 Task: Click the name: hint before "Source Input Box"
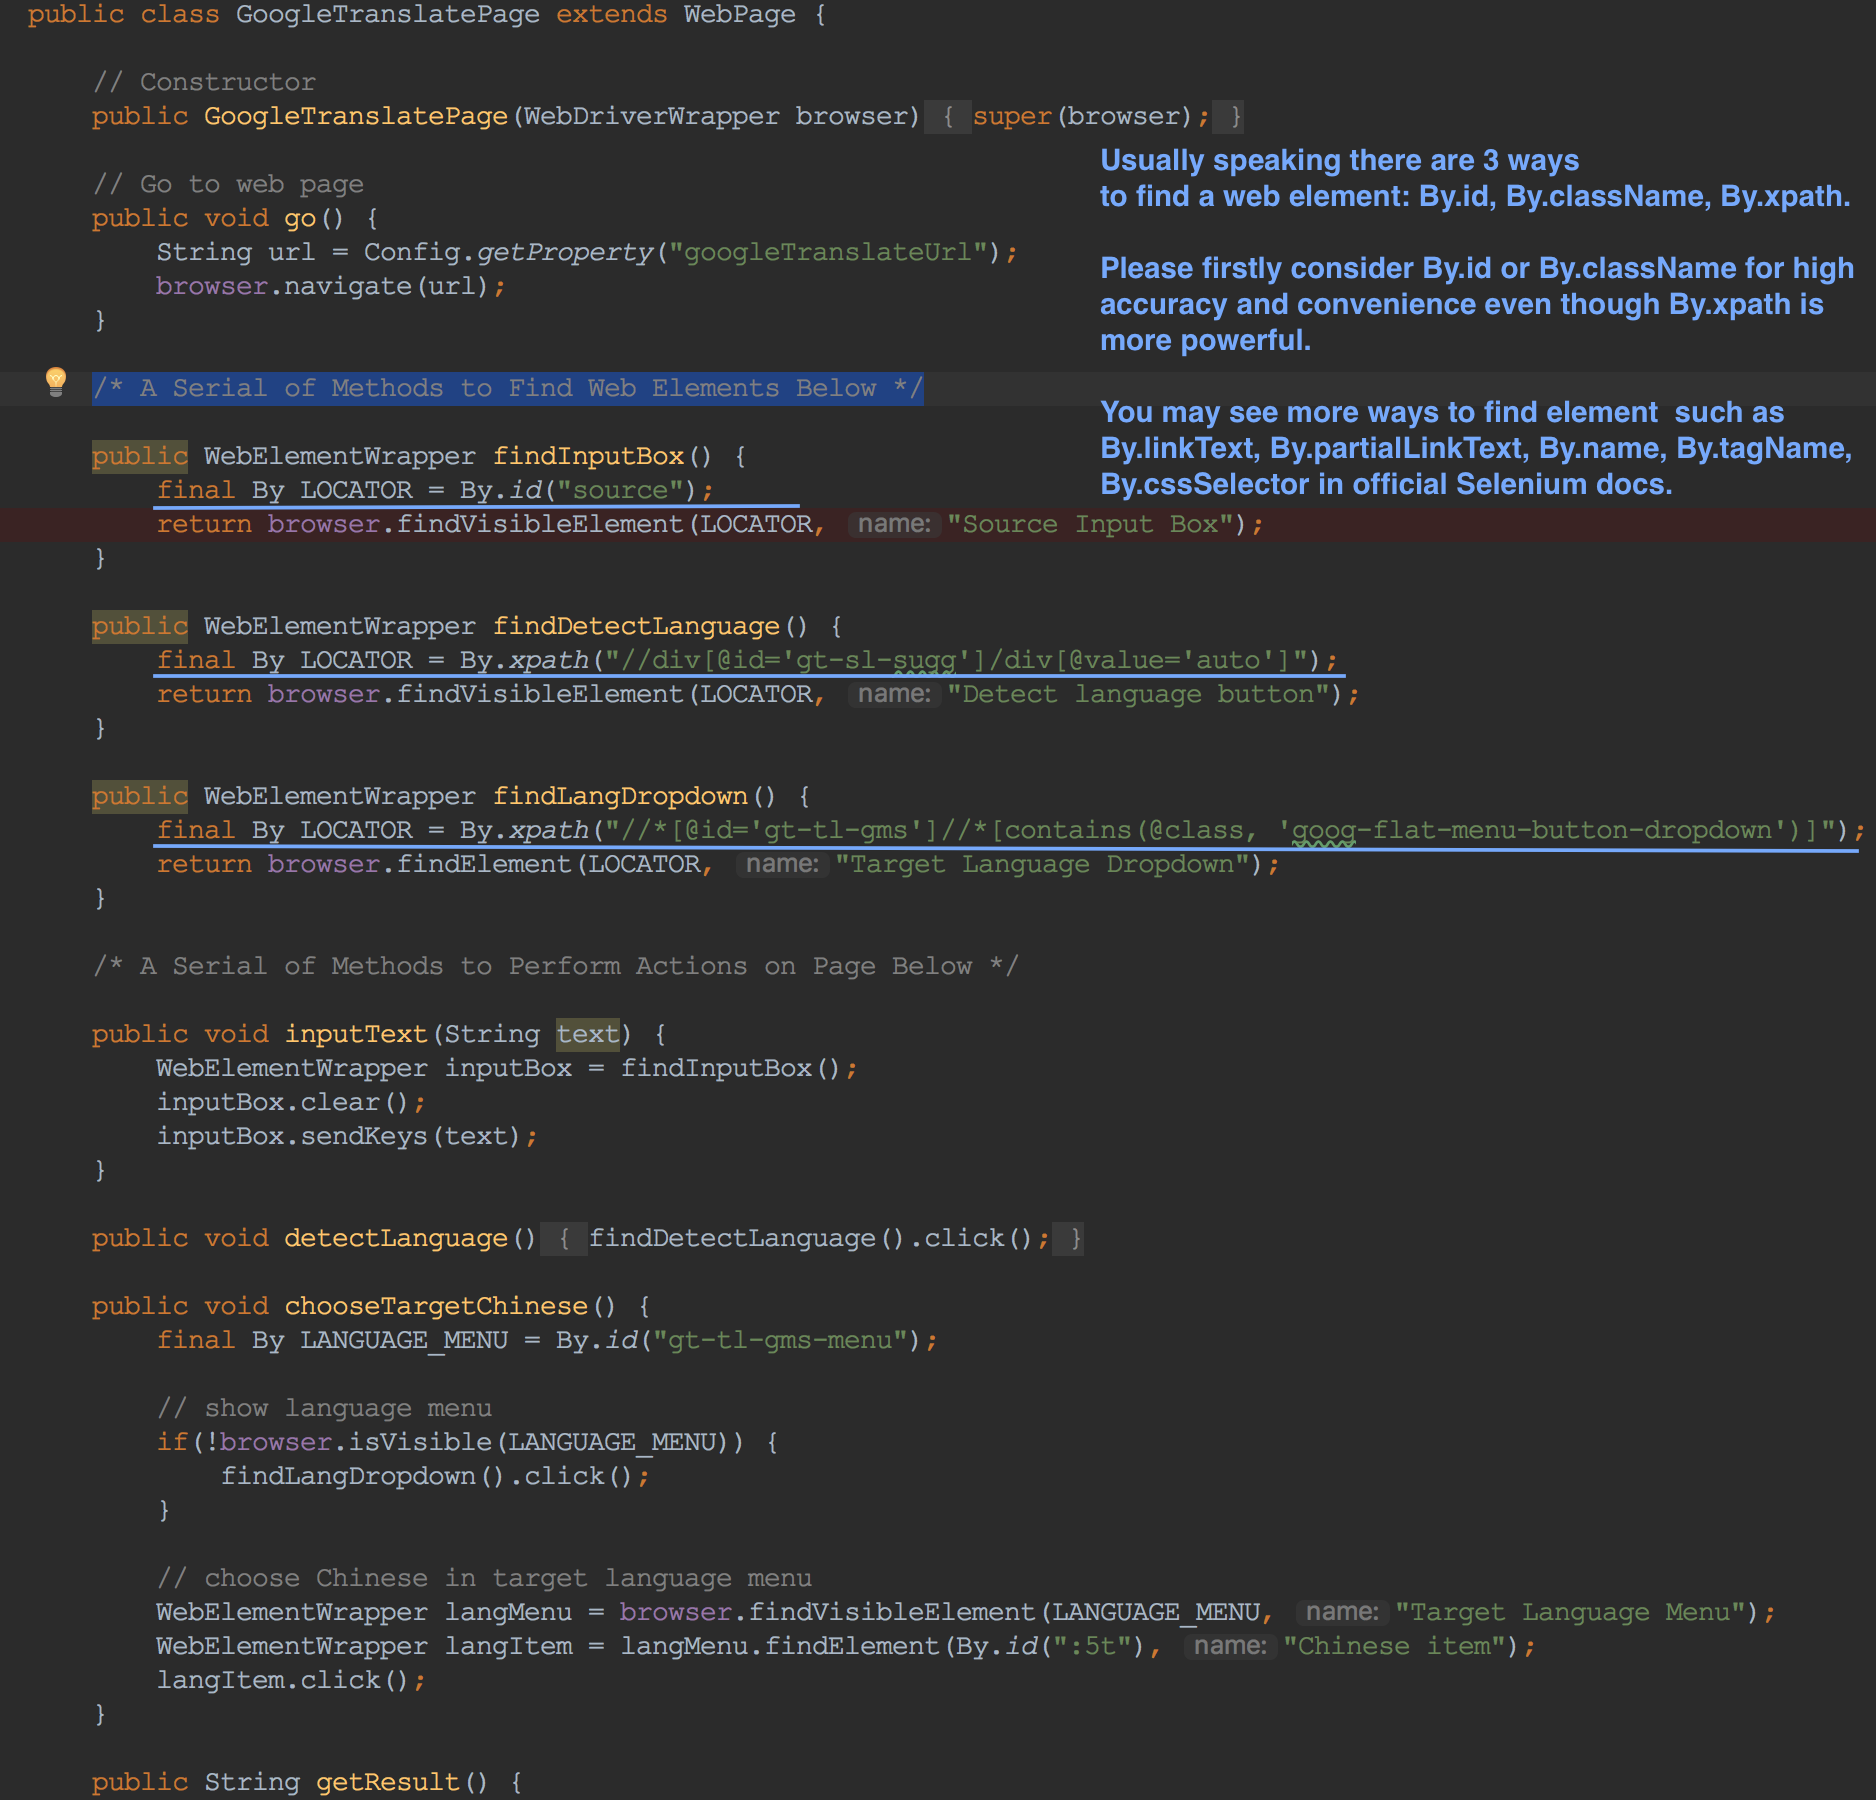tap(894, 524)
